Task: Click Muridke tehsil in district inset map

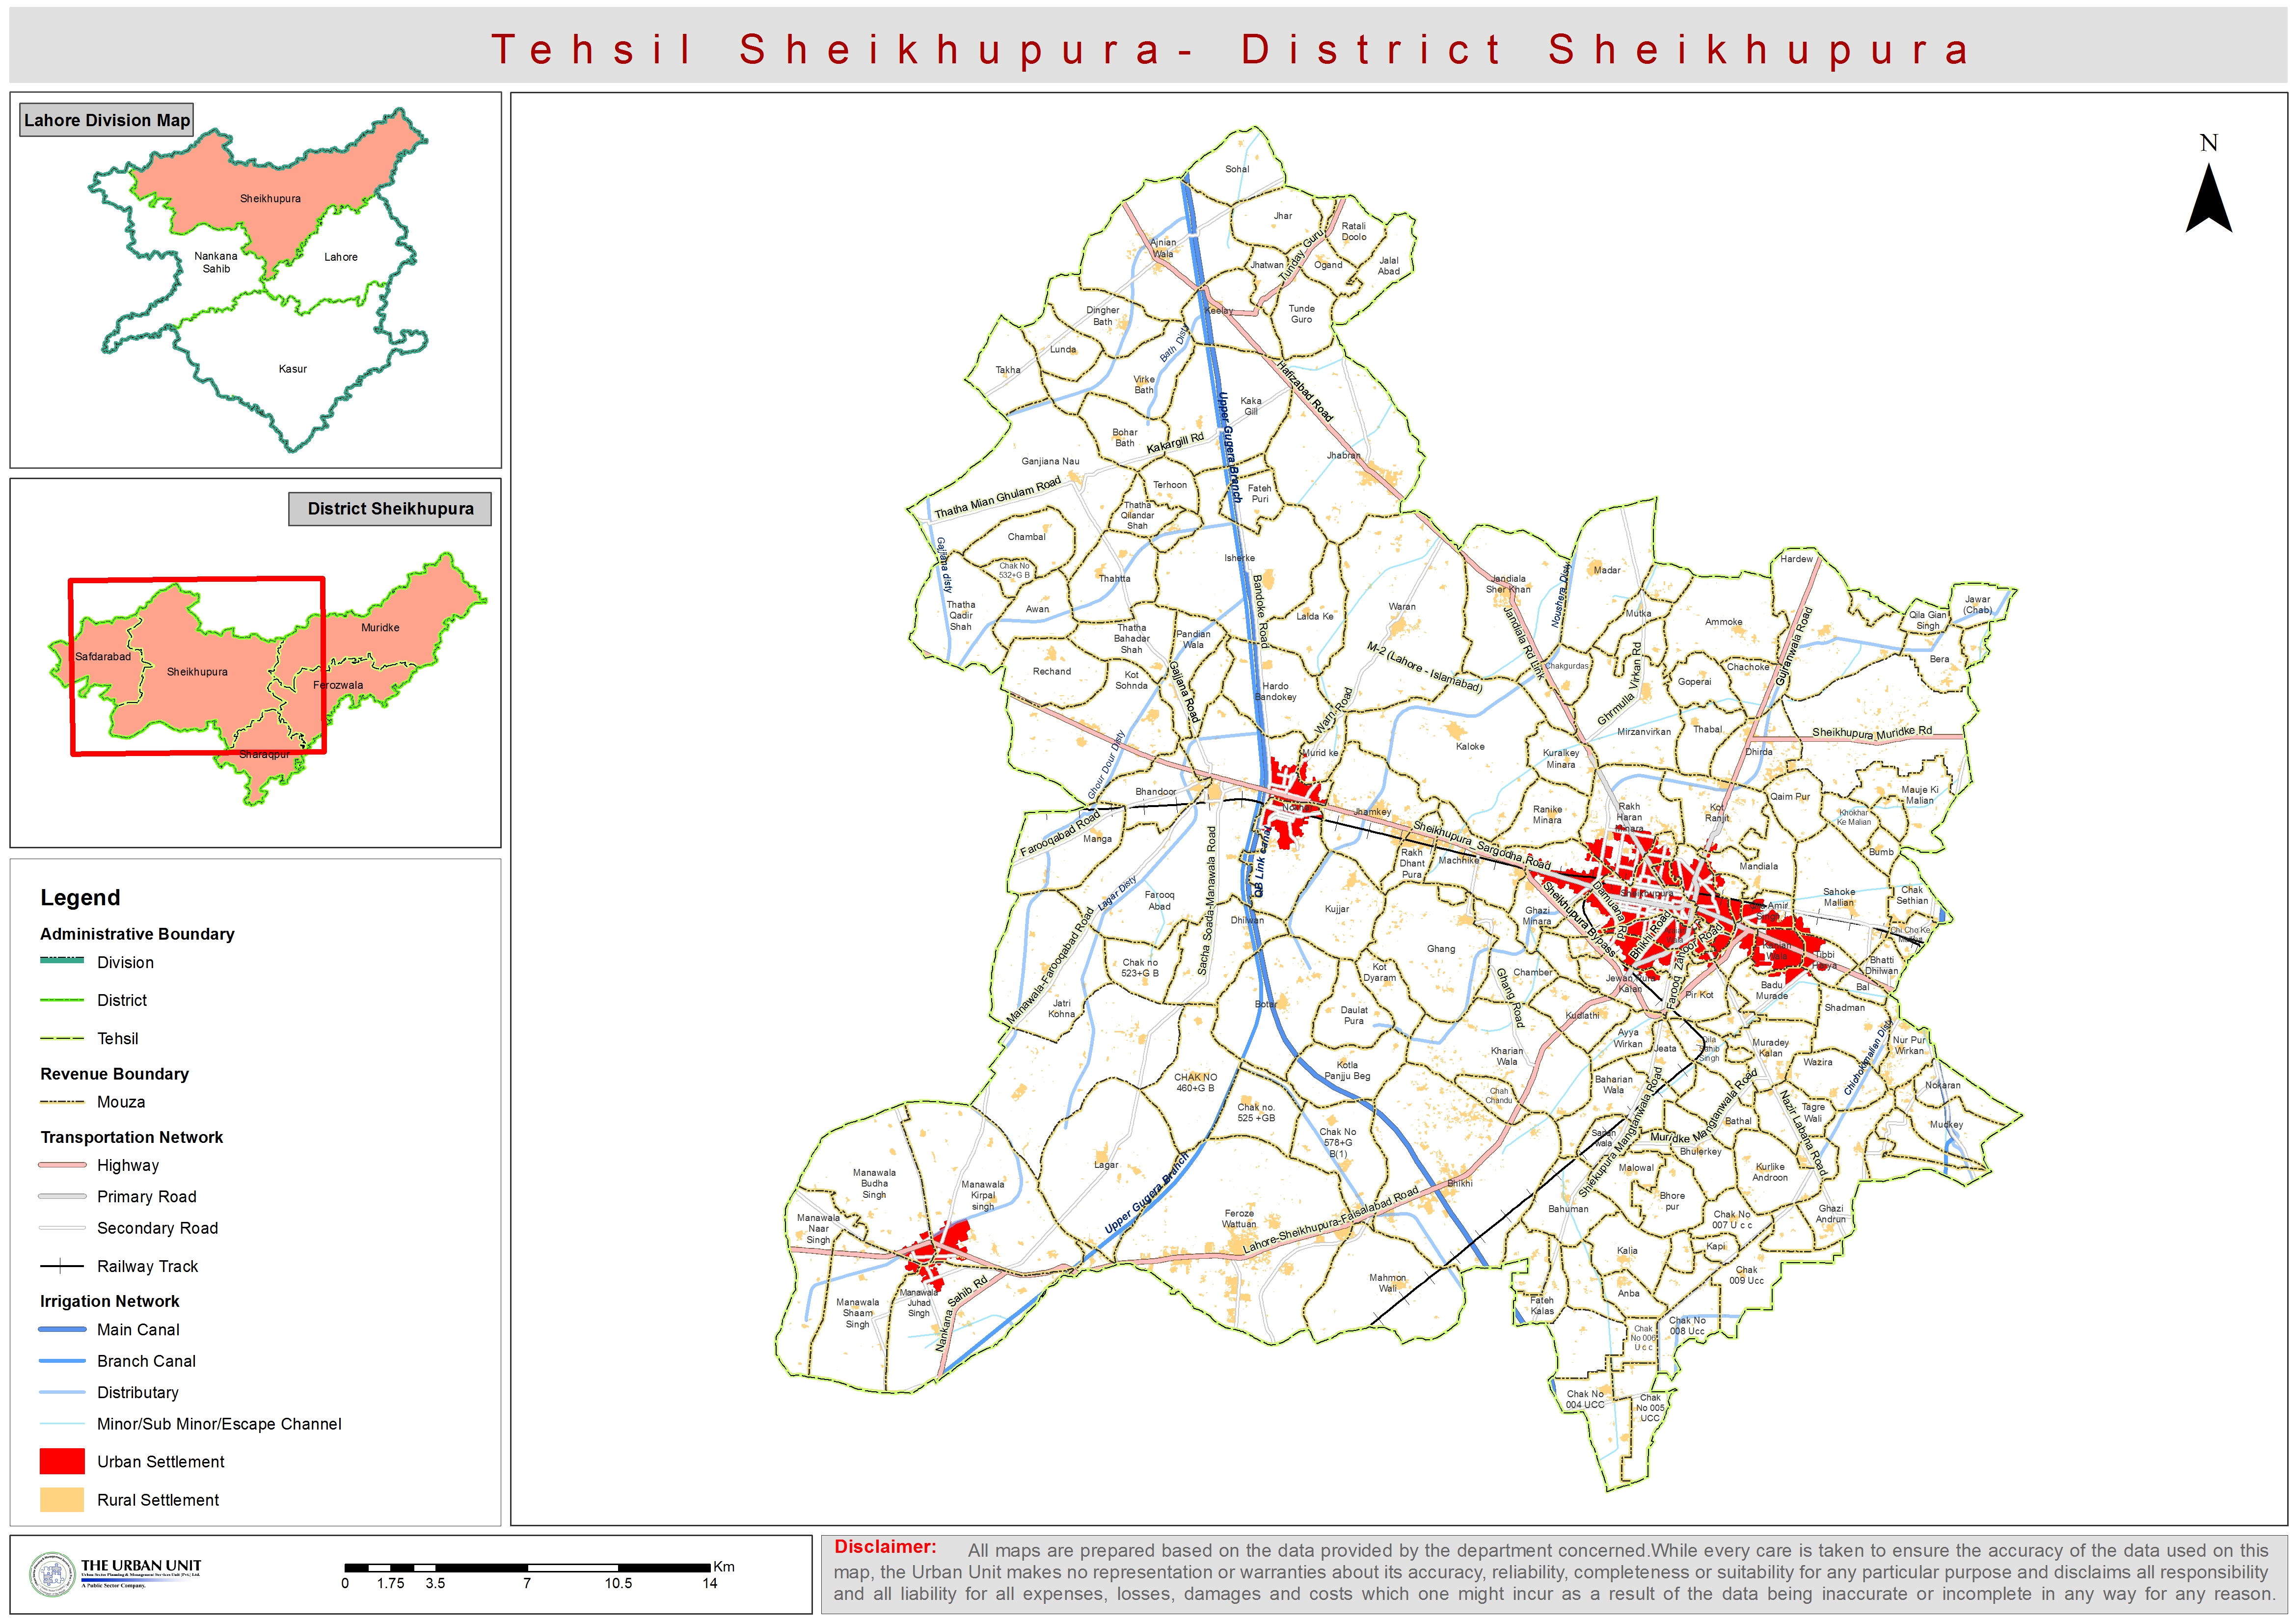Action: tap(380, 627)
